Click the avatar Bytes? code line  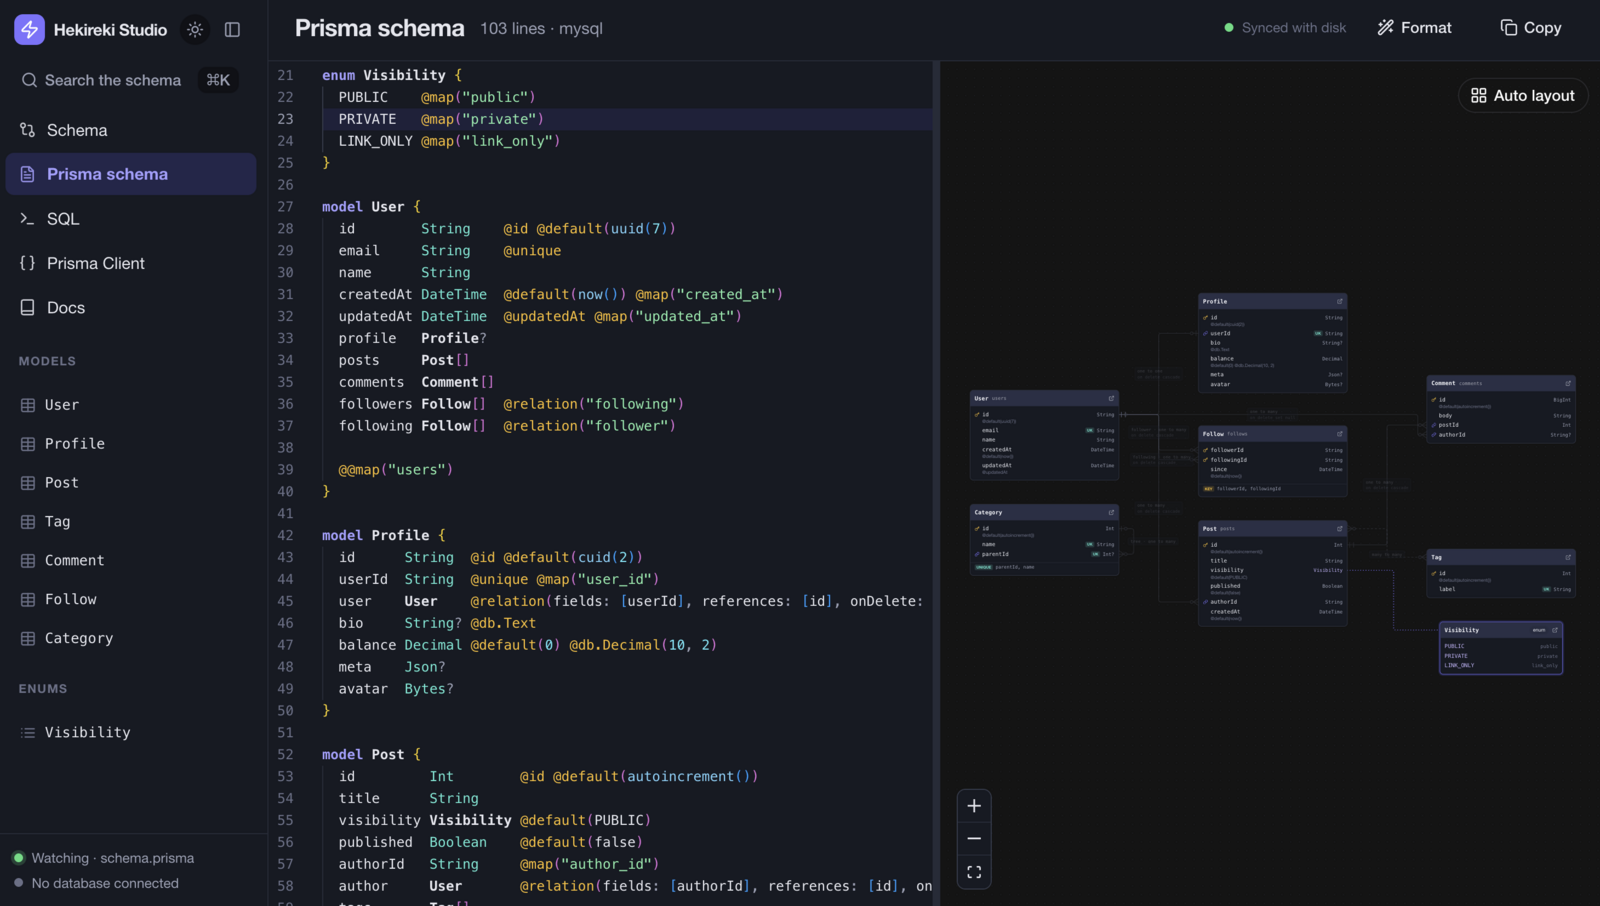pos(396,689)
